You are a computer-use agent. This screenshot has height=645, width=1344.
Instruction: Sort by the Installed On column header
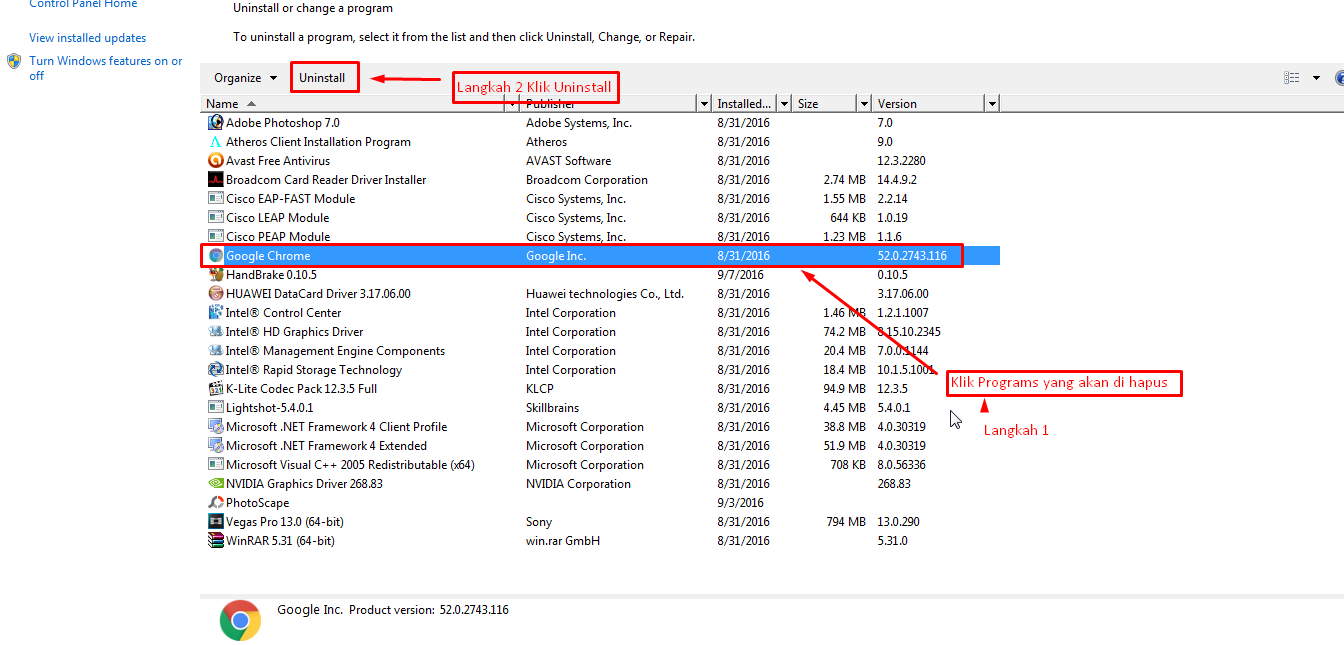pyautogui.click(x=744, y=104)
